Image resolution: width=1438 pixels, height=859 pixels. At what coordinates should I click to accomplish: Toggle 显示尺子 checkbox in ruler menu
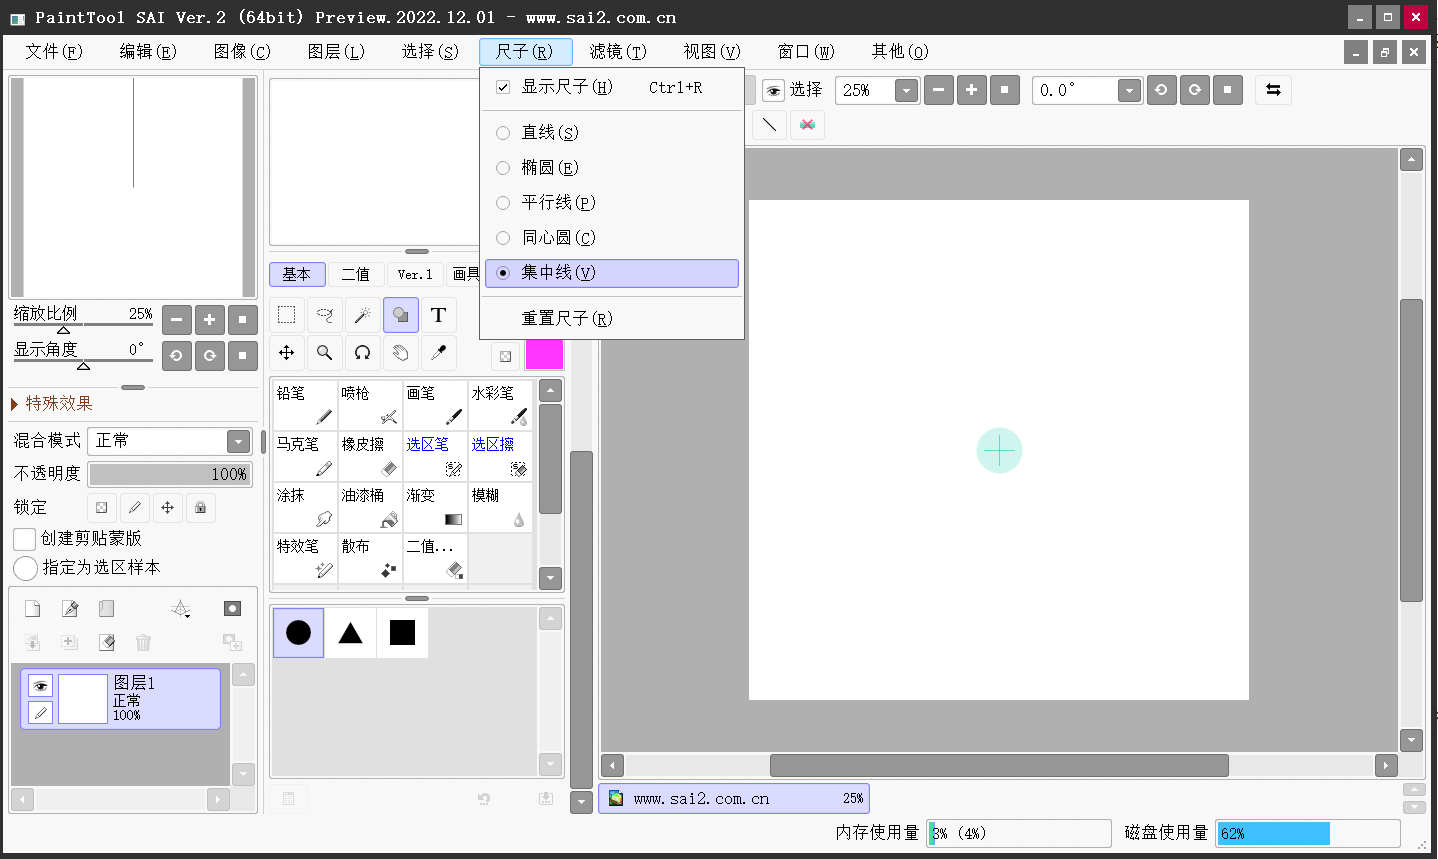point(503,88)
